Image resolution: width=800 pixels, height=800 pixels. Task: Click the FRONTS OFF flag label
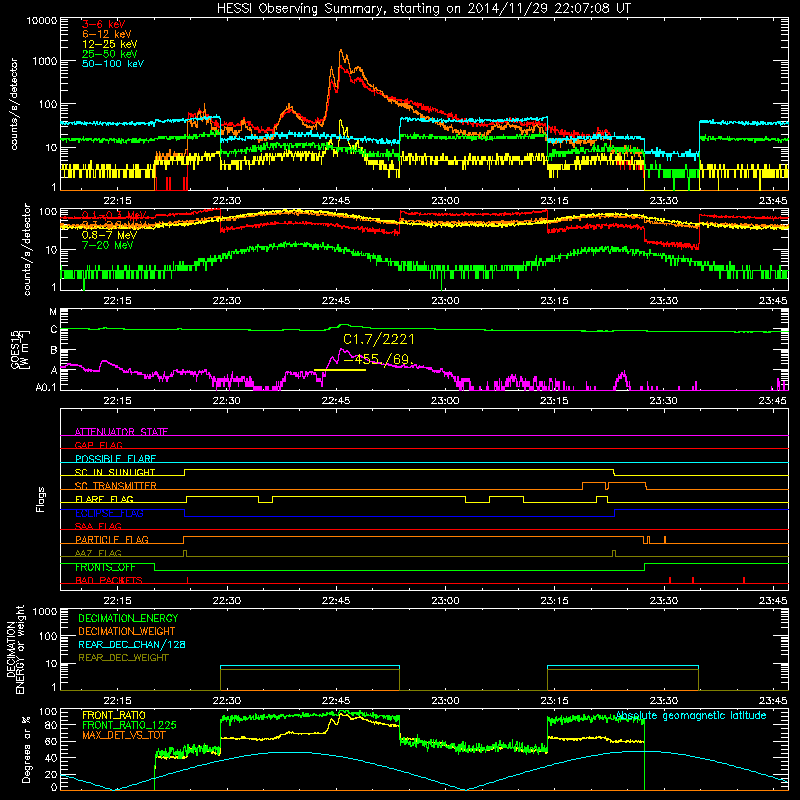coord(105,567)
